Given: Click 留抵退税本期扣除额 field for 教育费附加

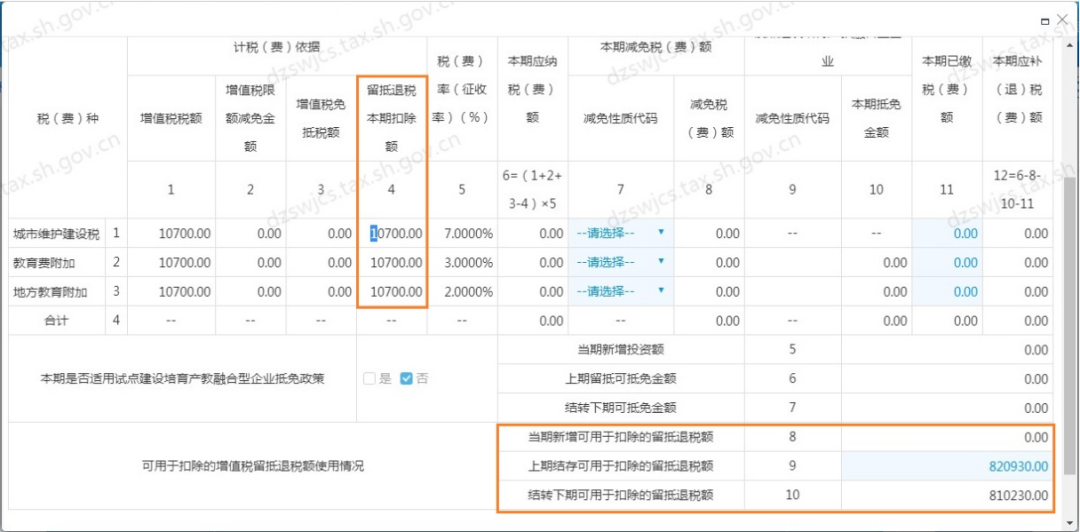Looking at the screenshot, I should coord(393,263).
